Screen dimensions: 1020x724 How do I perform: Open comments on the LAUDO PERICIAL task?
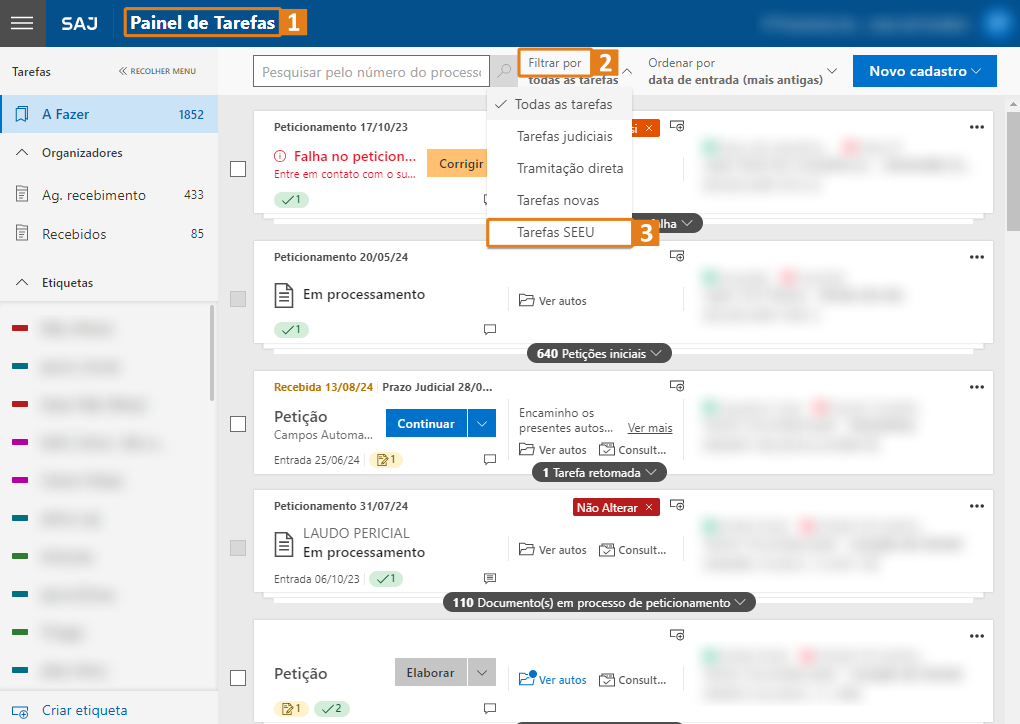coord(490,578)
